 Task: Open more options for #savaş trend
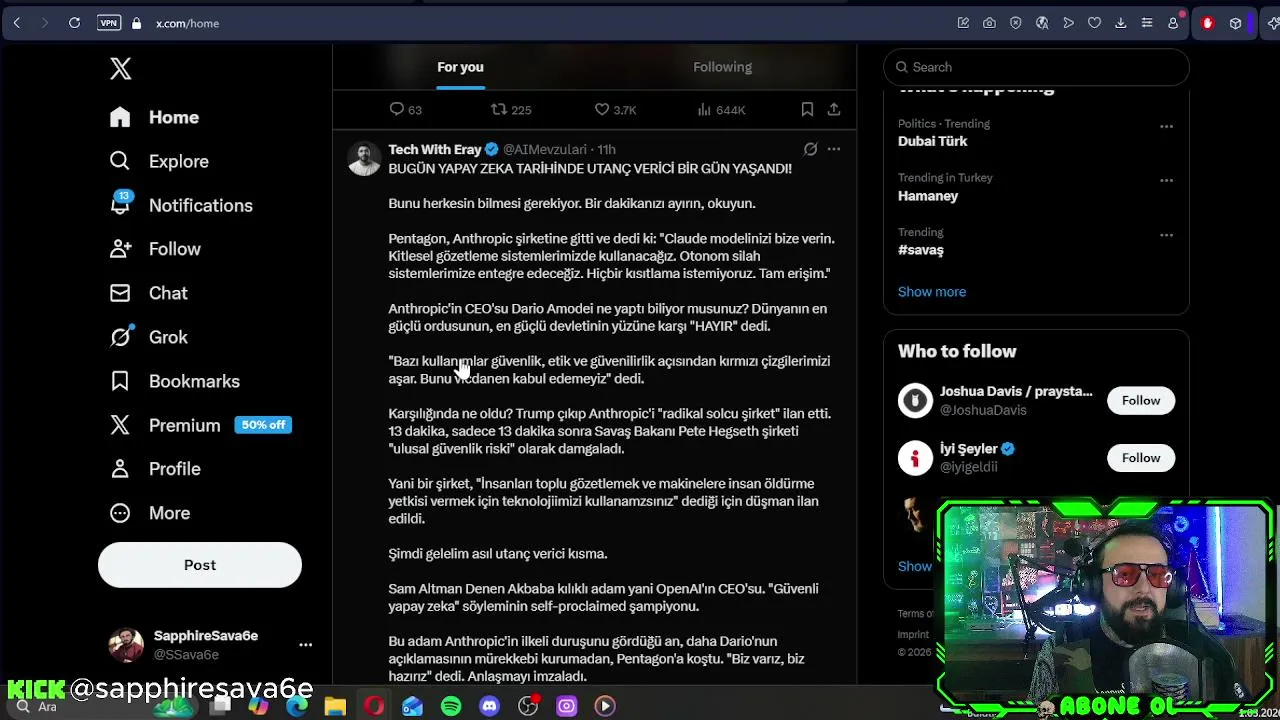click(1166, 235)
